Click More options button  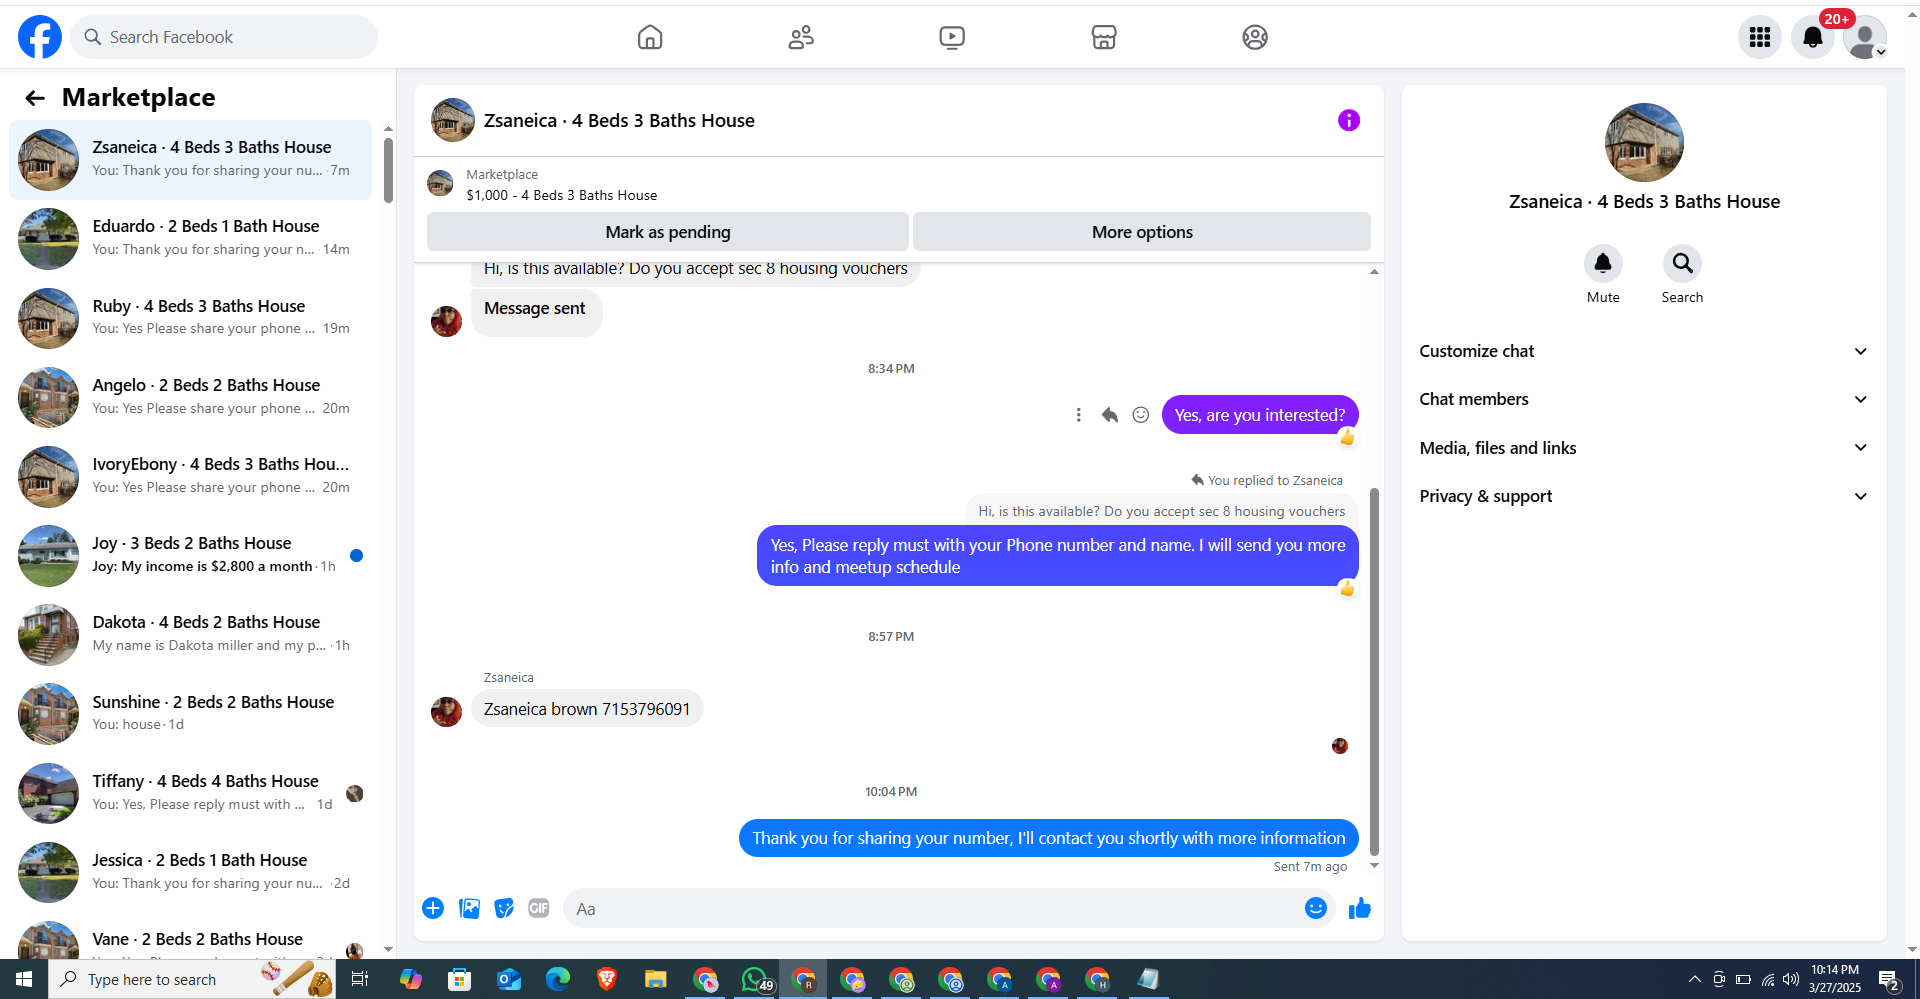1142,232
